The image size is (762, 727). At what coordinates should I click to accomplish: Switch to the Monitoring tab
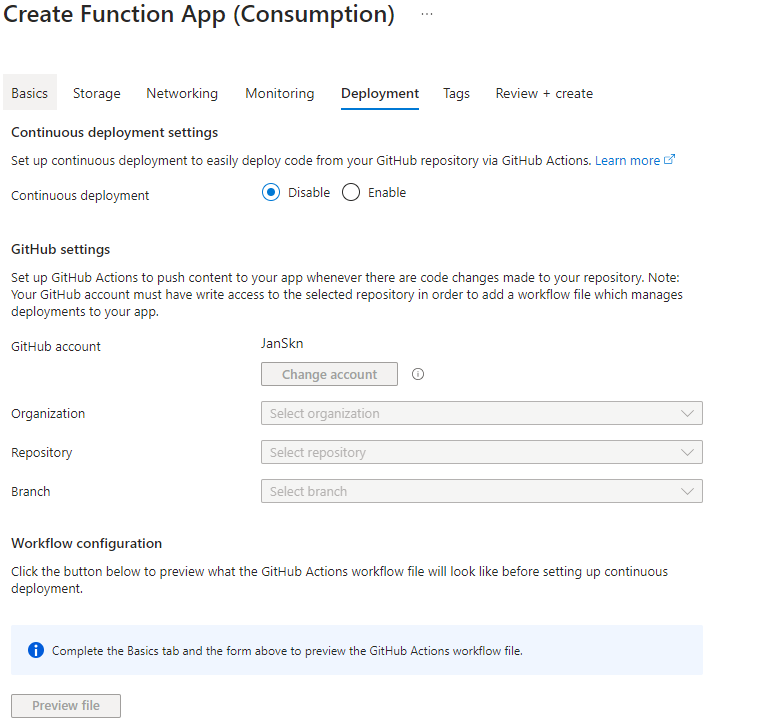[280, 93]
